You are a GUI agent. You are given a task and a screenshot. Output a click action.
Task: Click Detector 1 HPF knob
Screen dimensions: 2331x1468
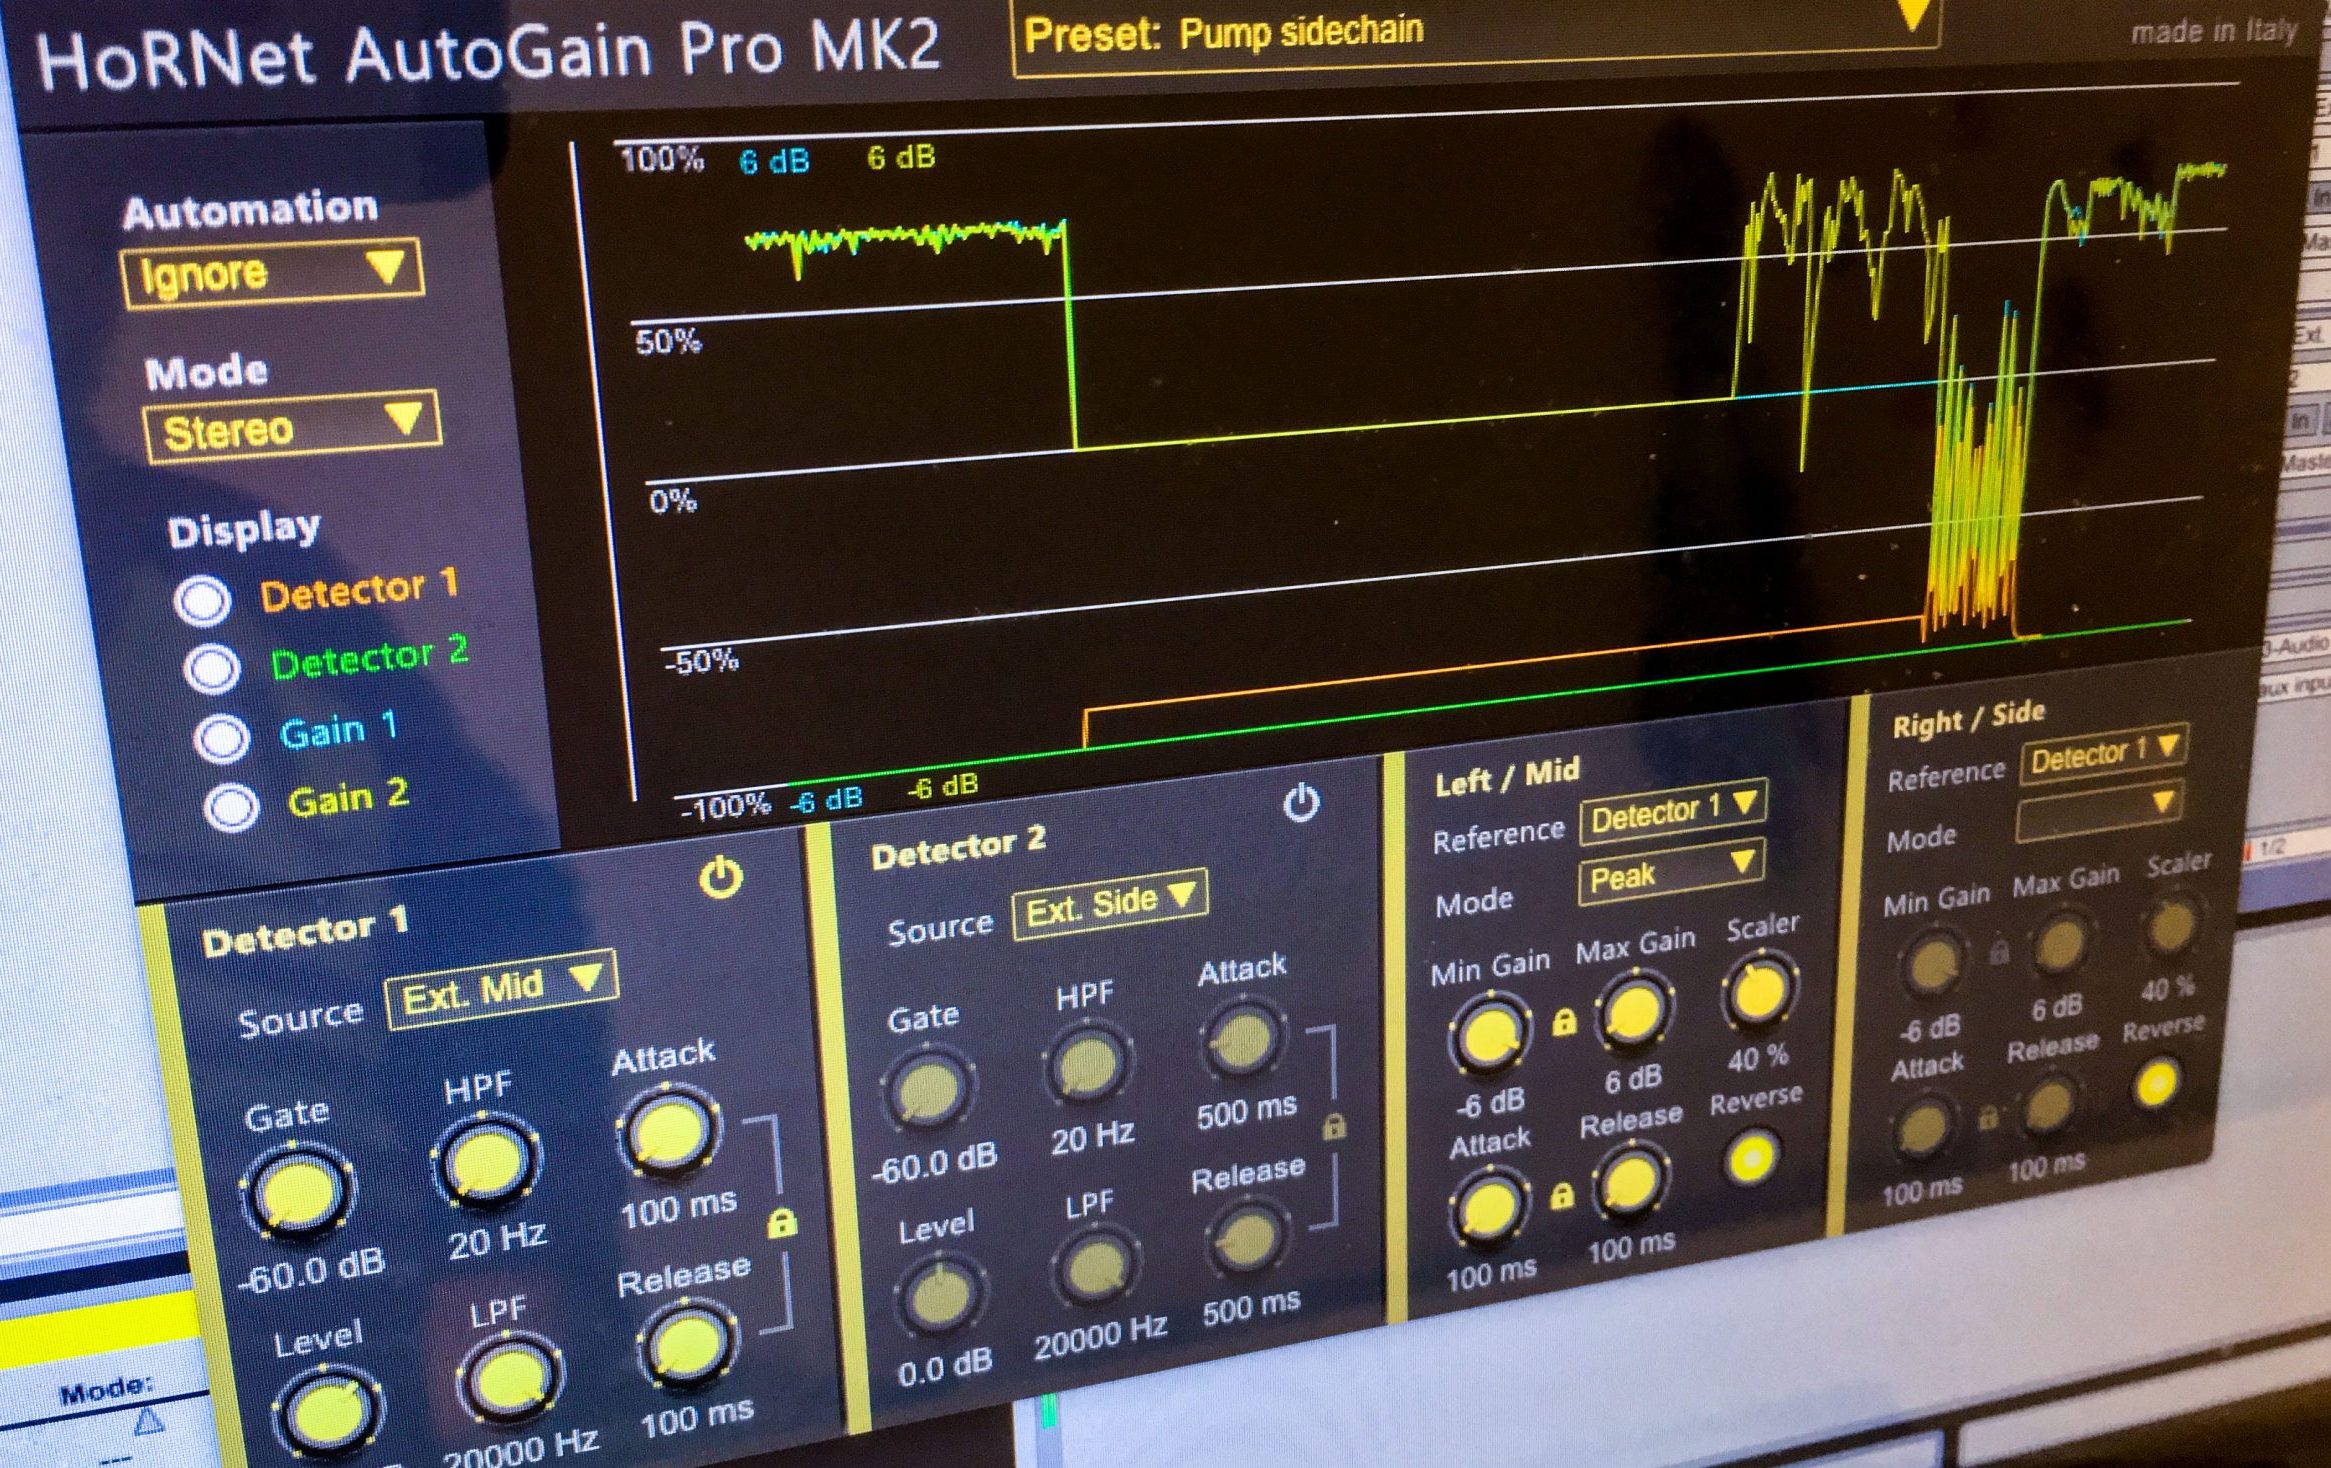[485, 1162]
